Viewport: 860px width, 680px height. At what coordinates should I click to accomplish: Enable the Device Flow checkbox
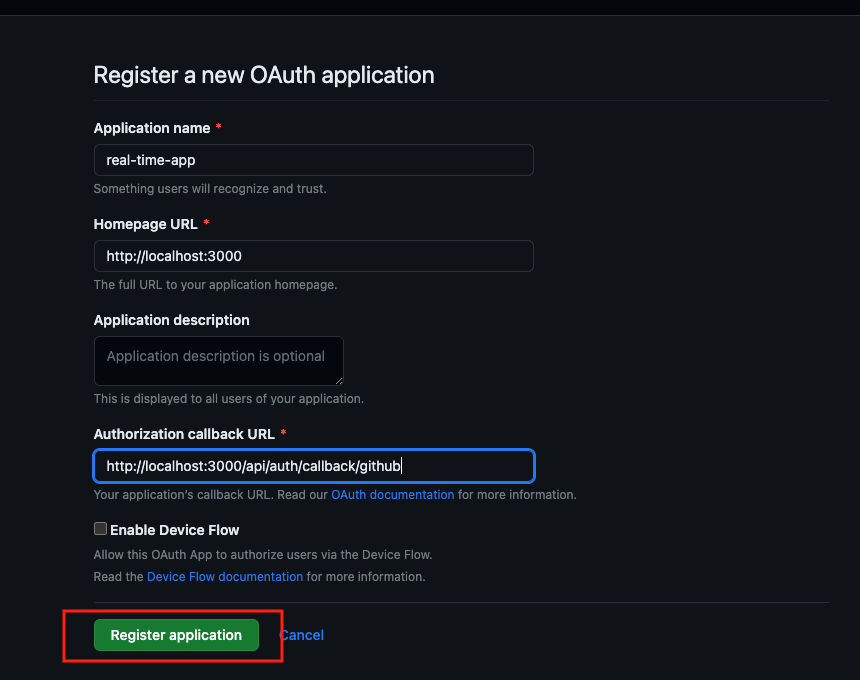[100, 529]
